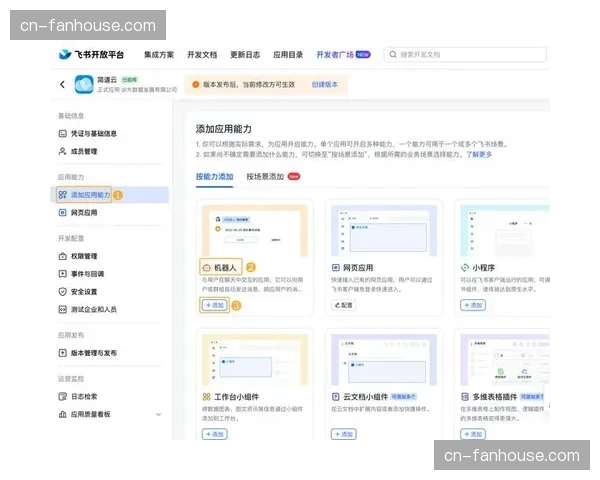Viewport: 600px width, 480px height.
Task: Open 开发者广场 in the top navigation
Action: (335, 55)
